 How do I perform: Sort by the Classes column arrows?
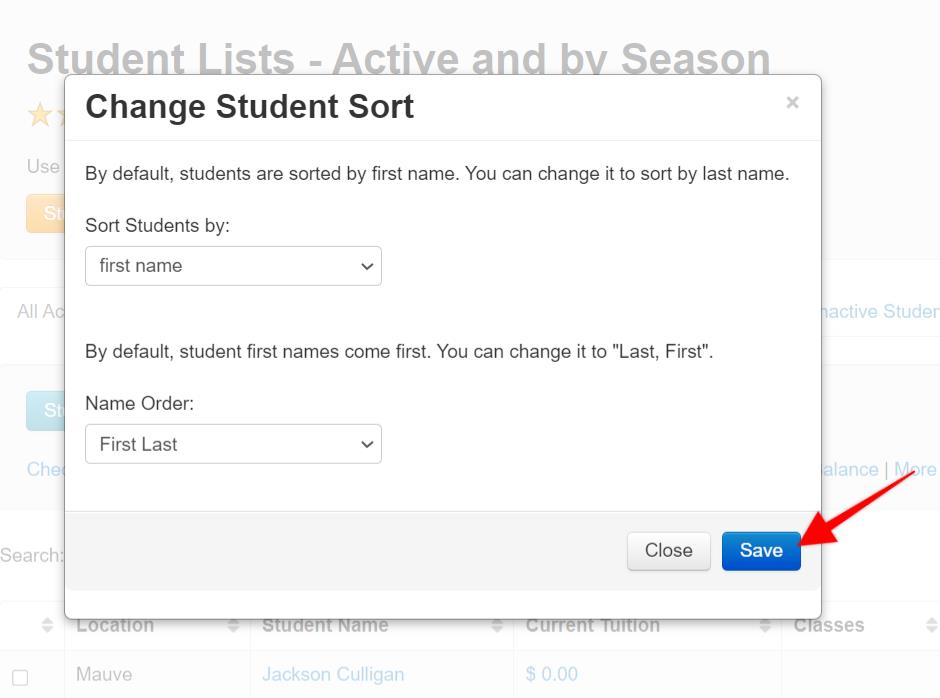[932, 625]
